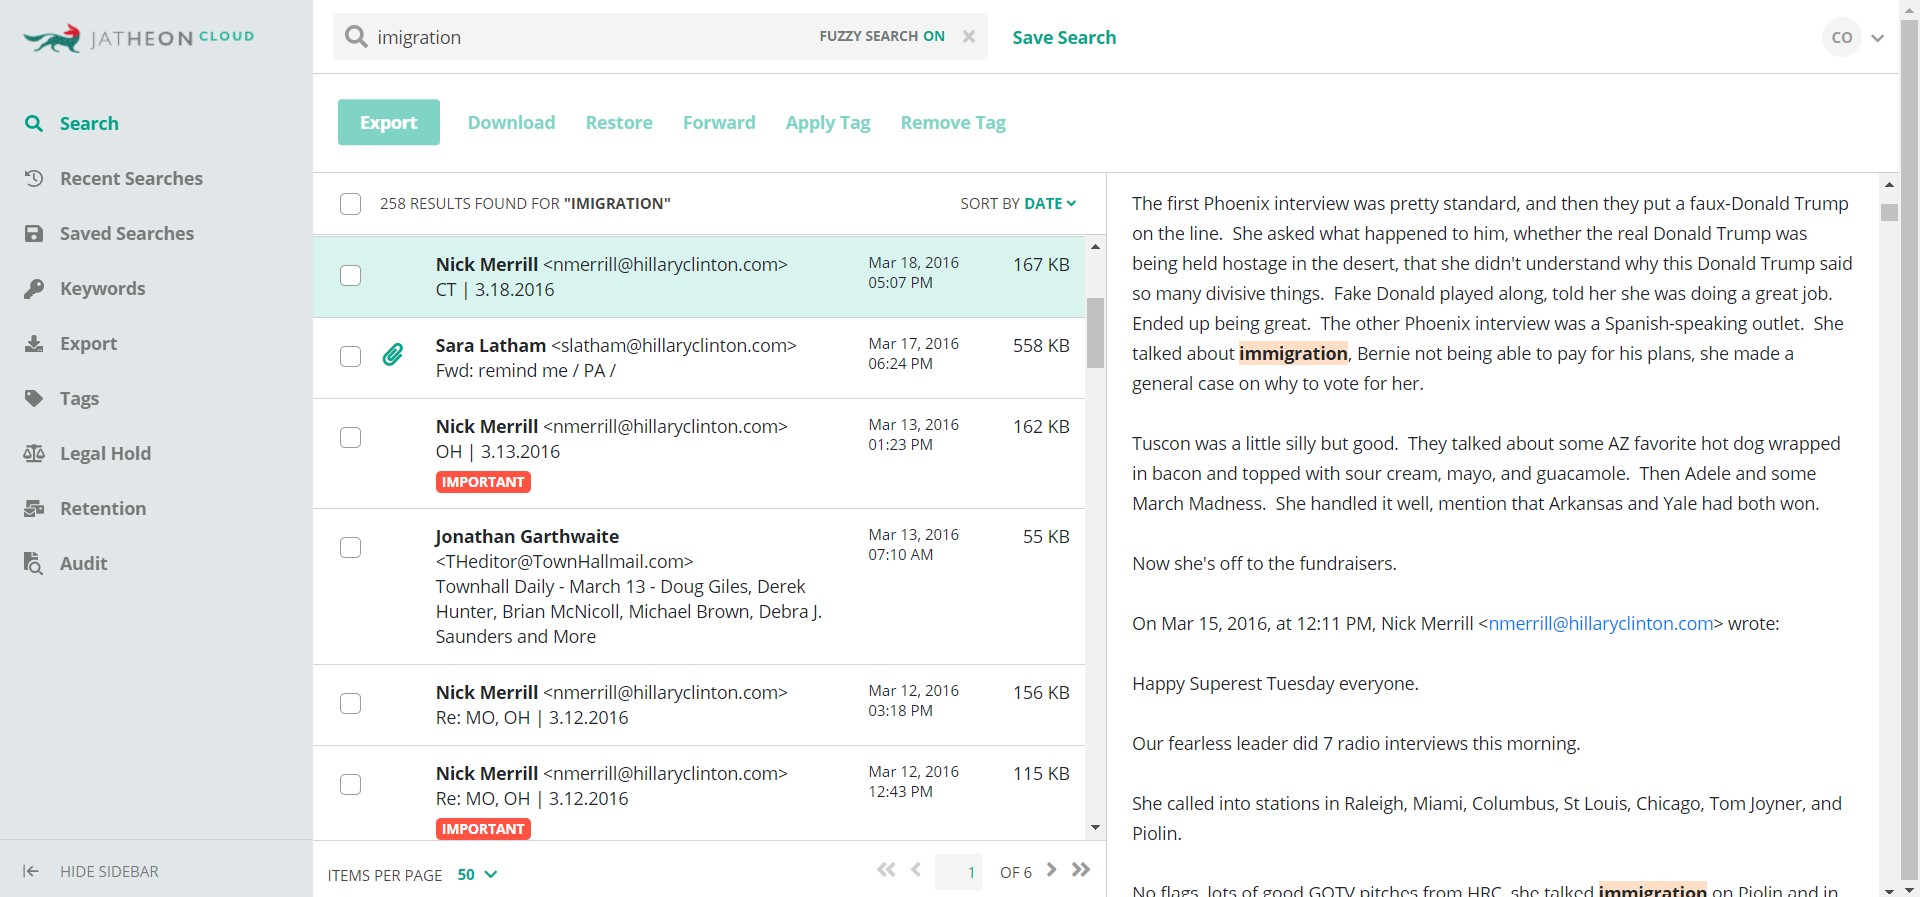Click attachment paperclip on Sara Latham email
1920x897 pixels.
tap(393, 354)
